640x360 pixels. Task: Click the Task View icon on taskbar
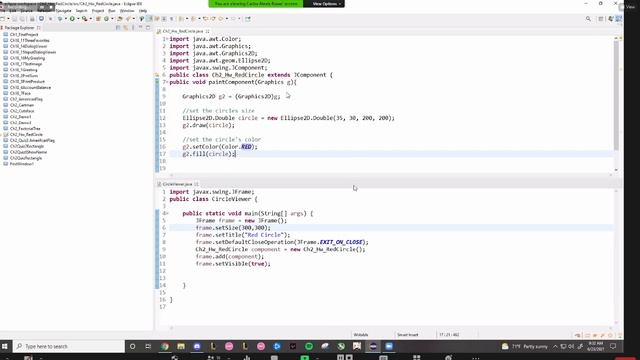(148, 346)
